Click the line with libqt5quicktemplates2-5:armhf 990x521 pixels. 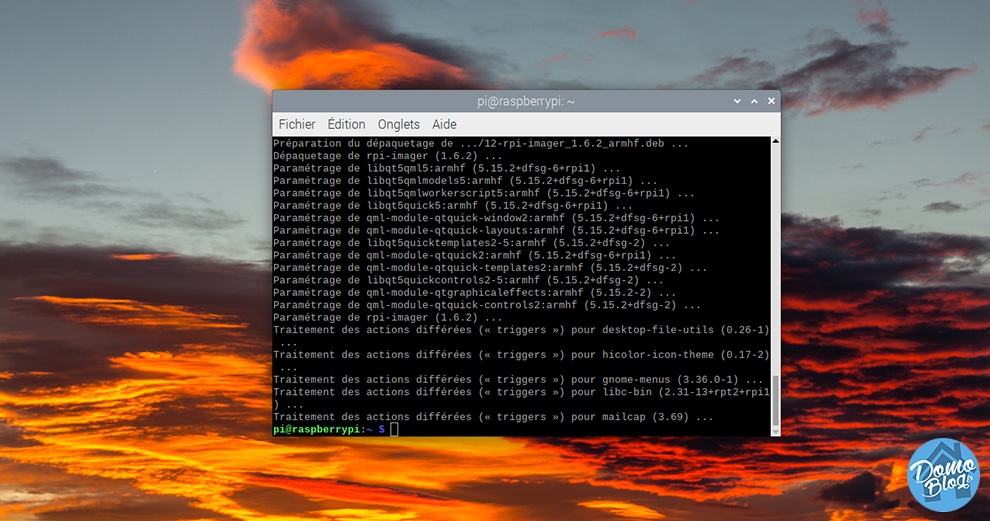click(x=471, y=243)
